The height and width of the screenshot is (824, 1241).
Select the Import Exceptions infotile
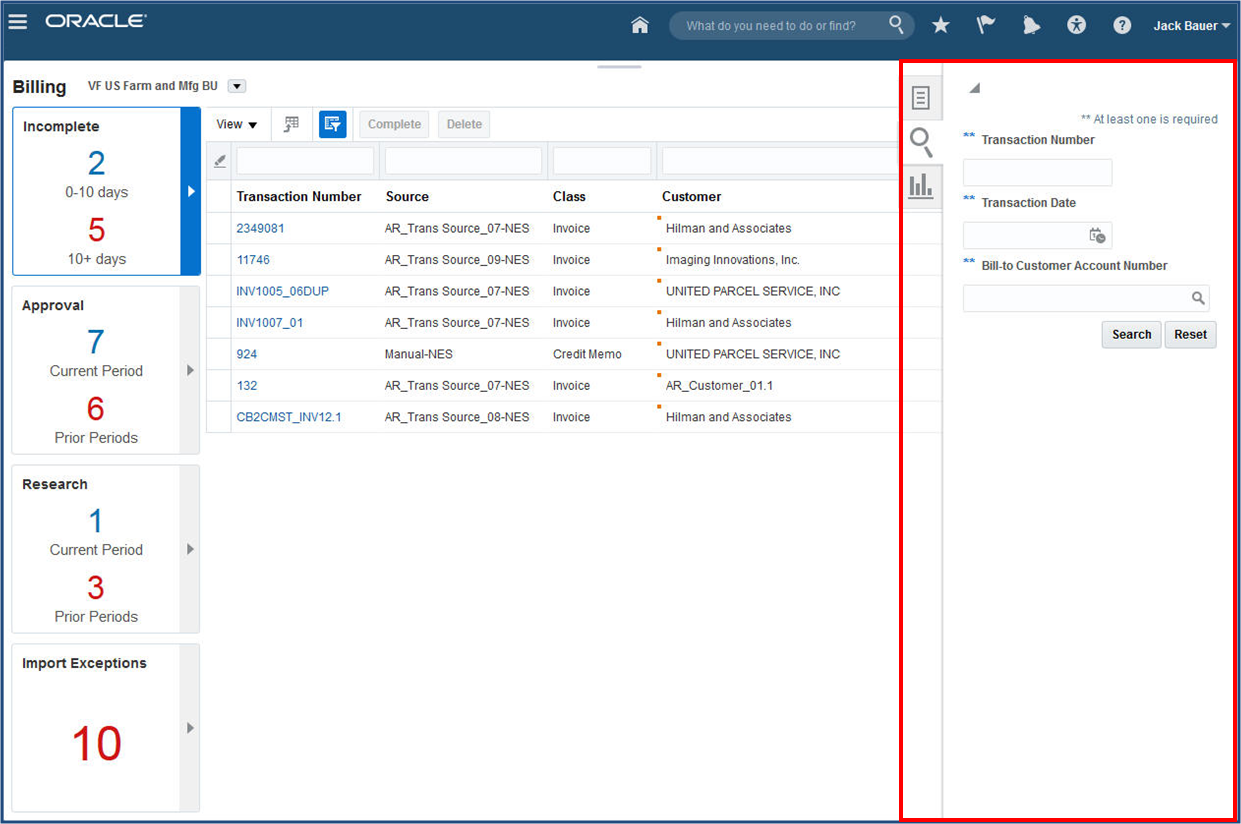pyautogui.click(x=96, y=727)
